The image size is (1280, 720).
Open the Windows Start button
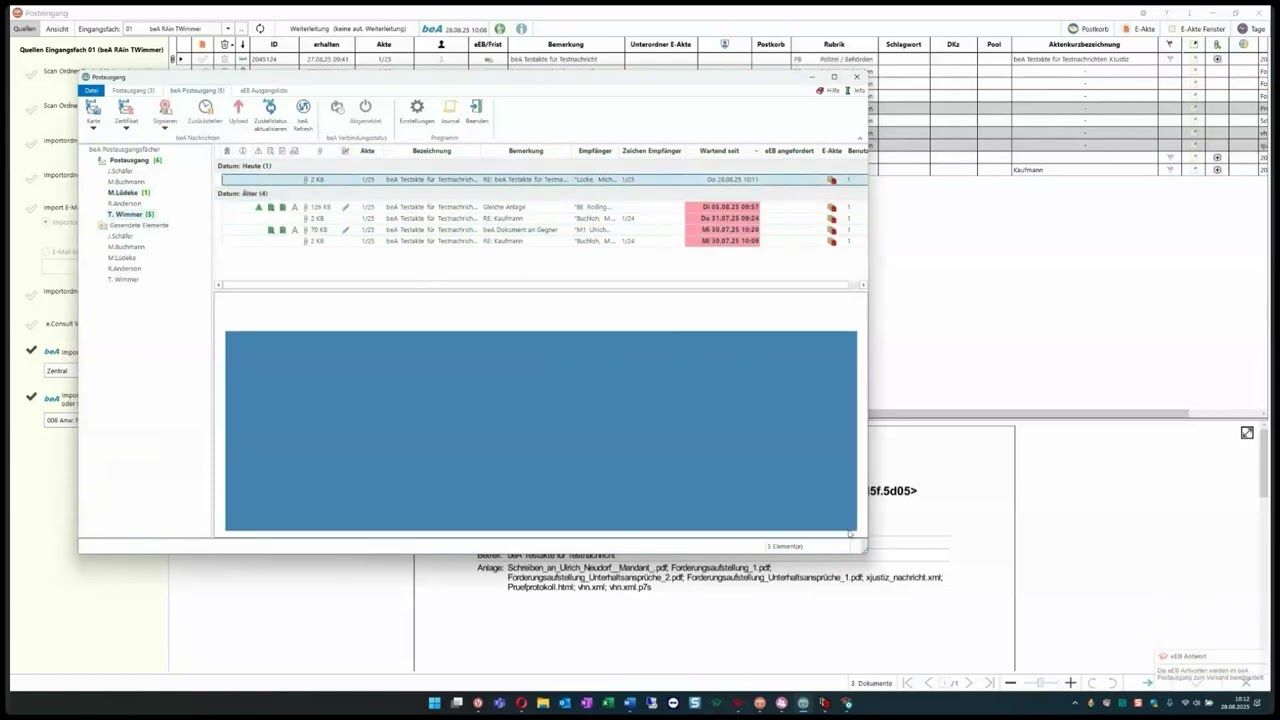click(434, 703)
